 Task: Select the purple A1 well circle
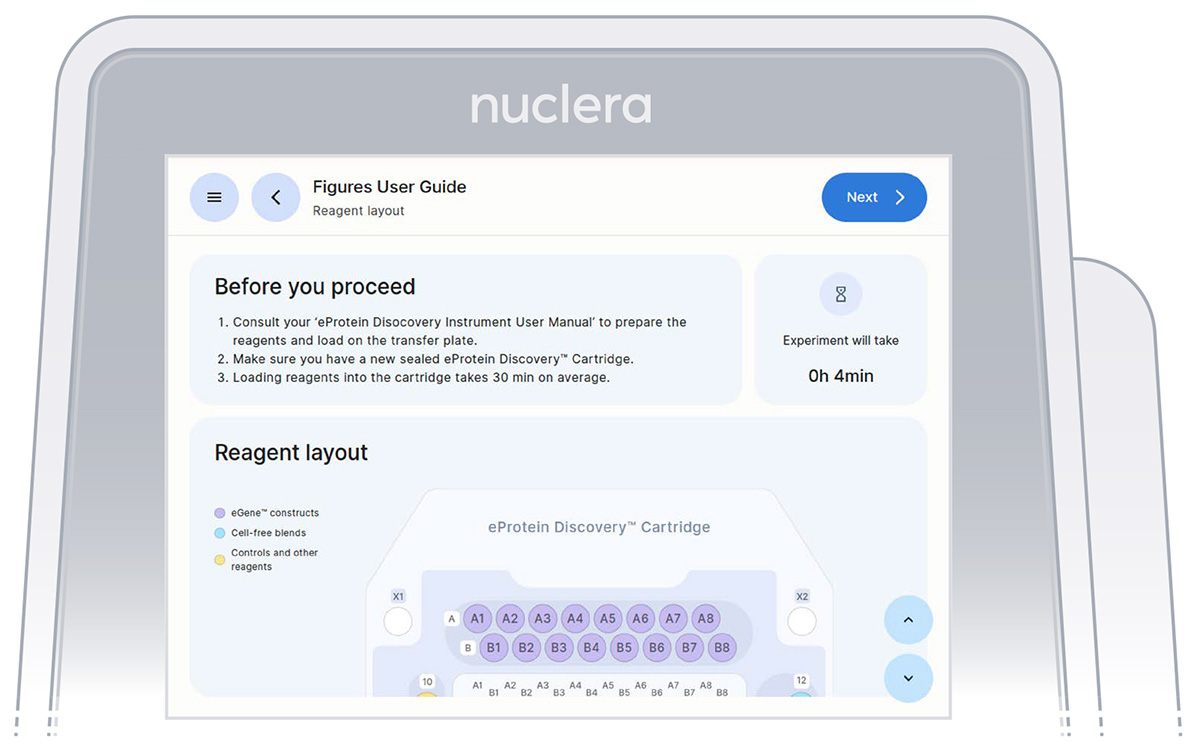click(478, 619)
